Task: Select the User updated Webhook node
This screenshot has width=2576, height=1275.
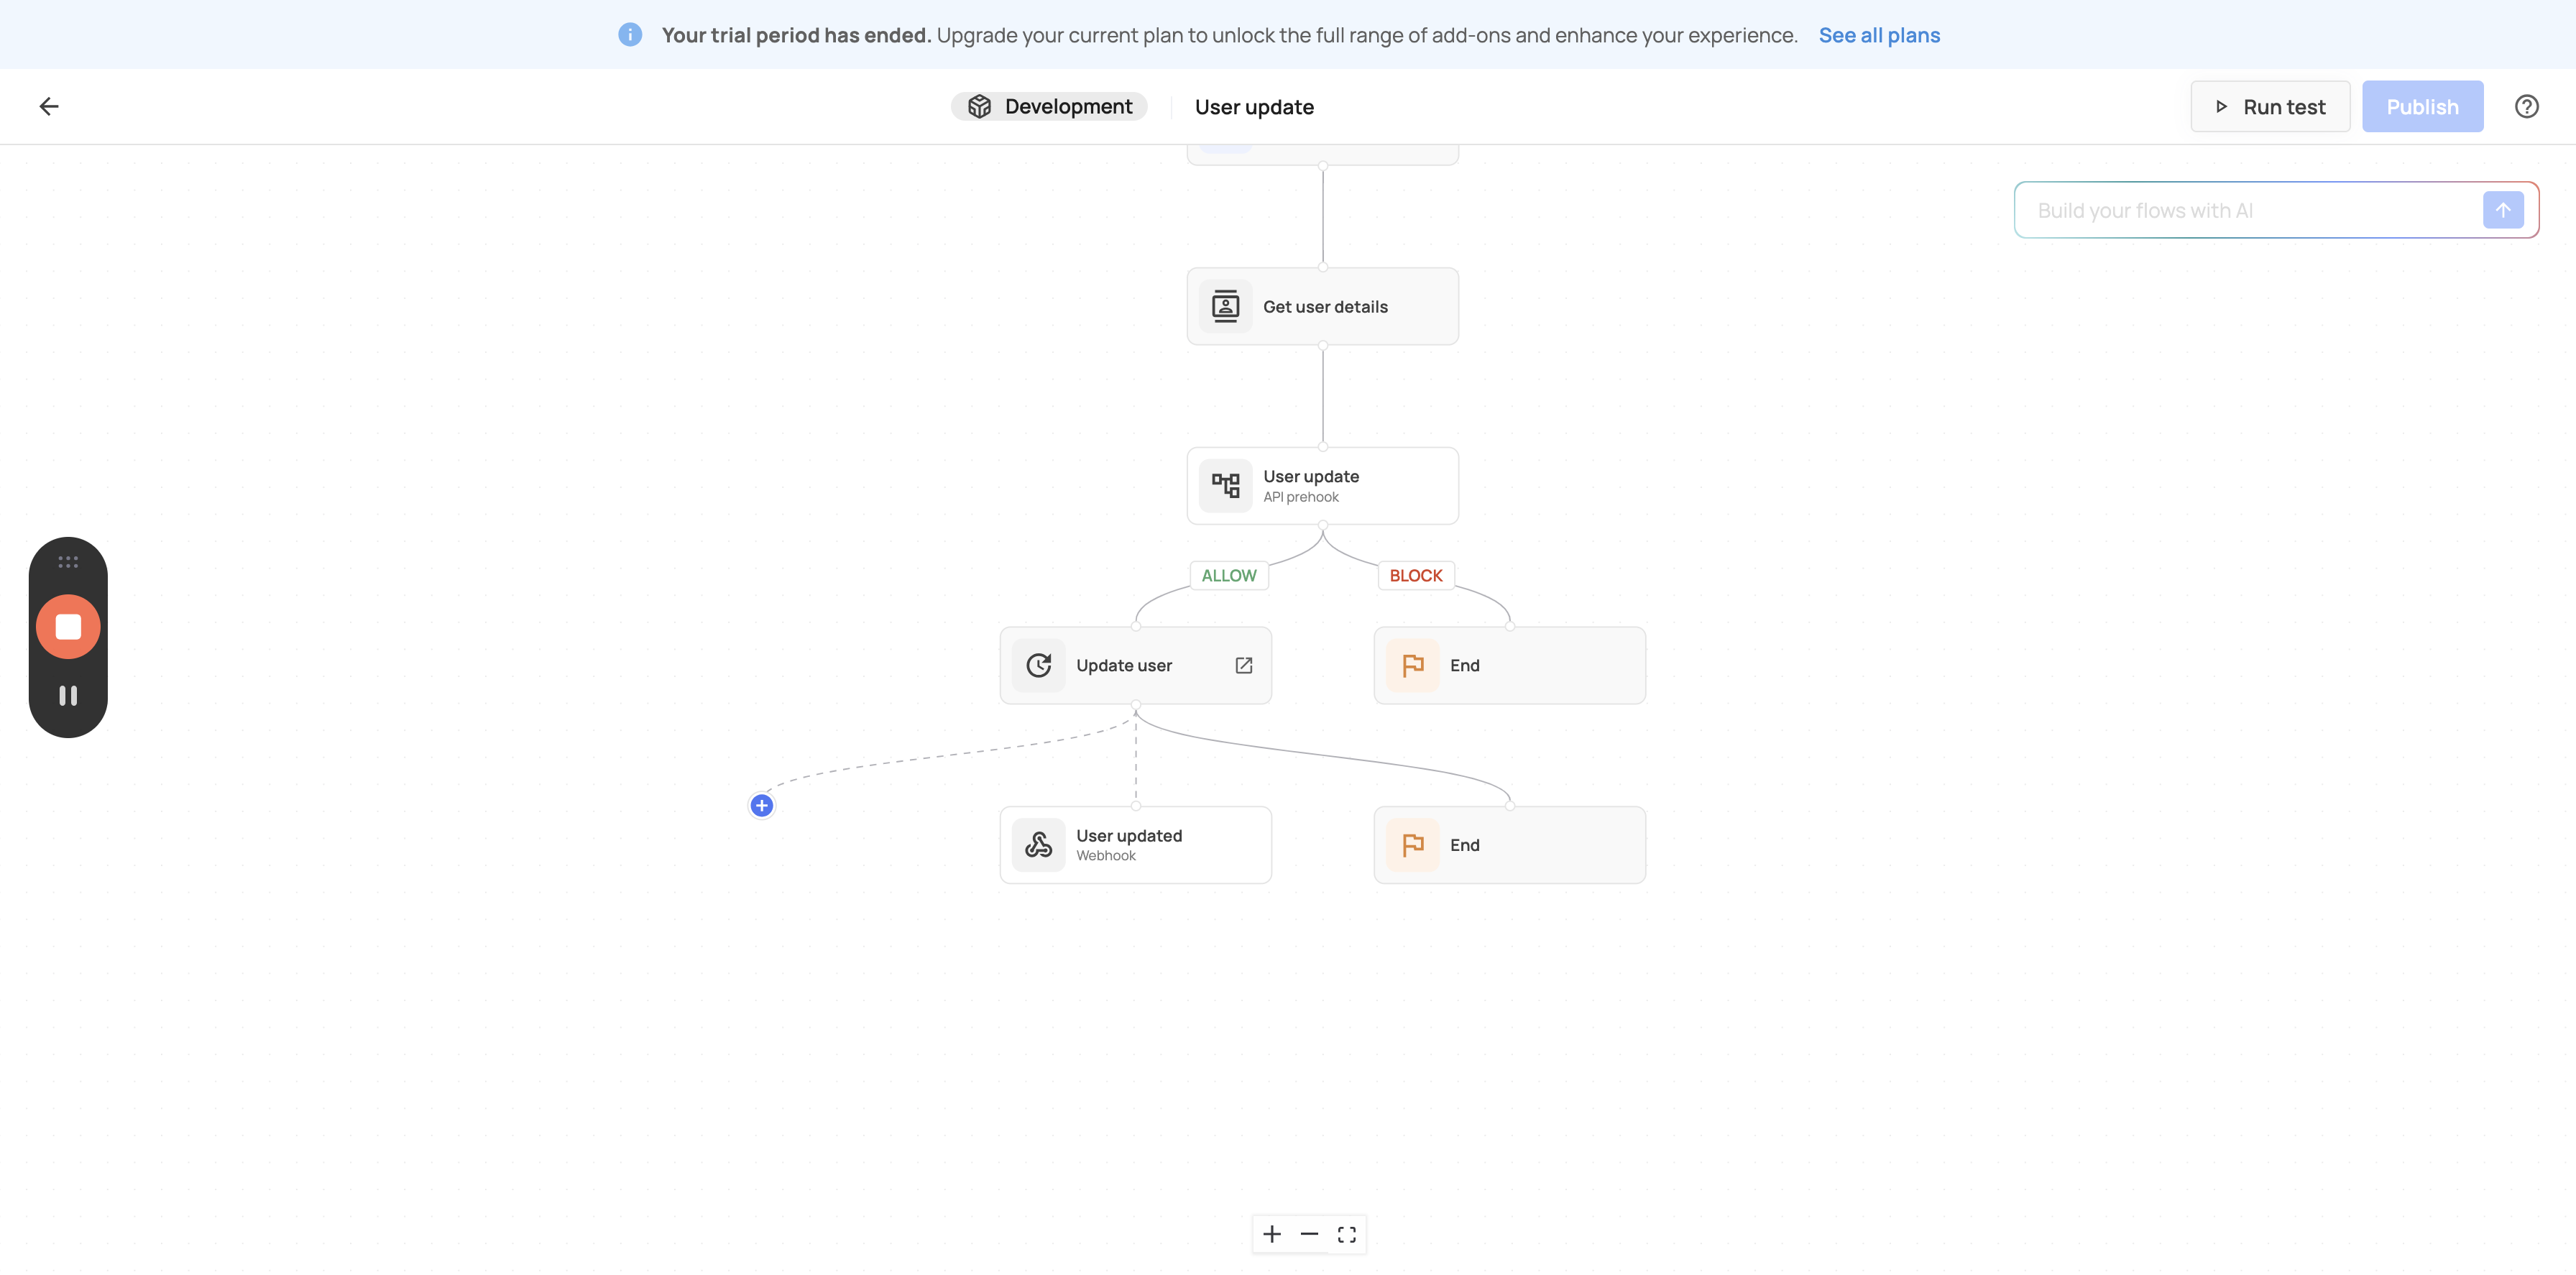Action: pos(1135,845)
